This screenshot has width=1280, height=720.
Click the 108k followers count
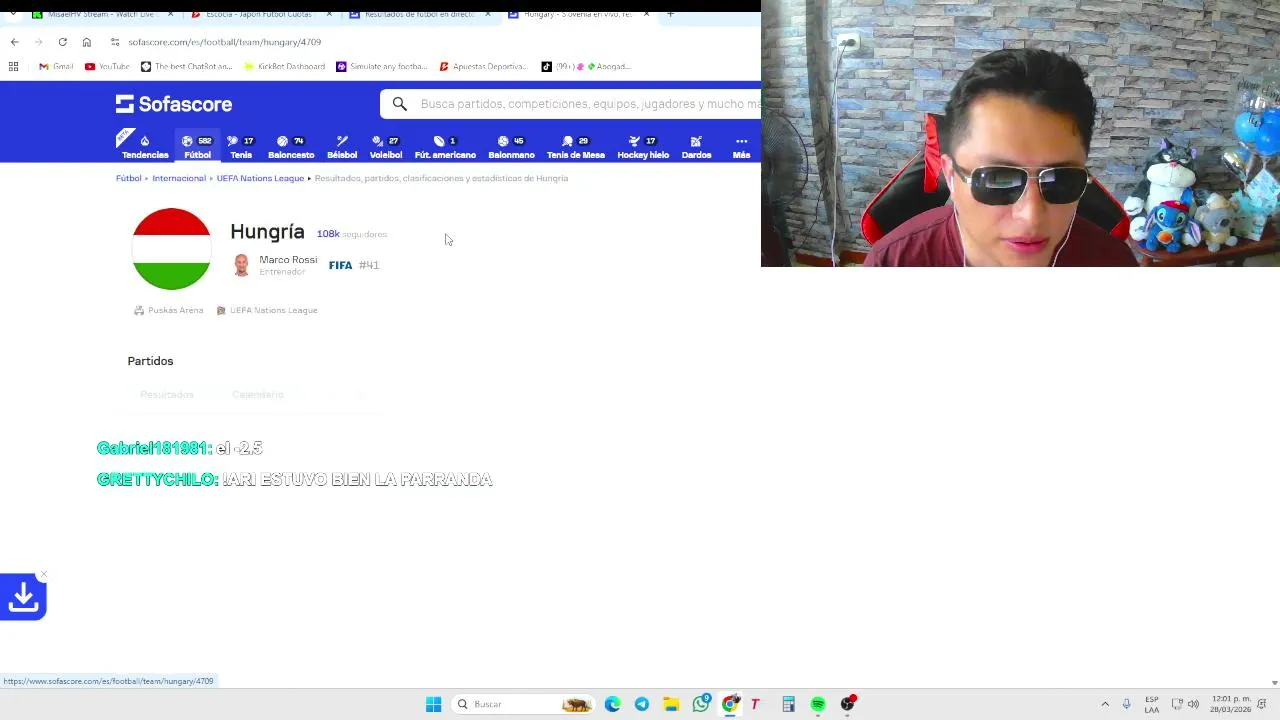[351, 234]
